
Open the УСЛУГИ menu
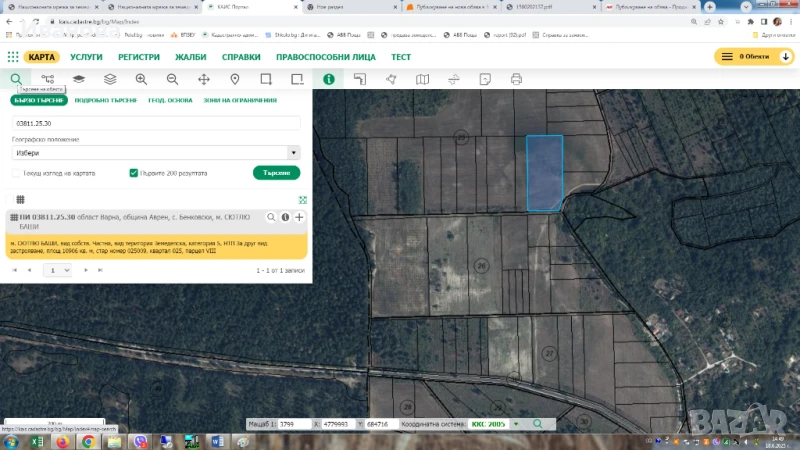pyautogui.click(x=86, y=57)
